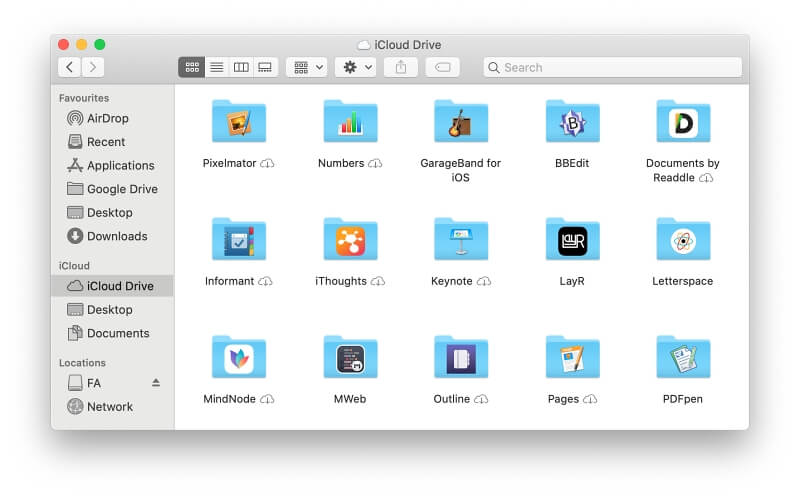Open the Letterspace folder

pos(683,239)
